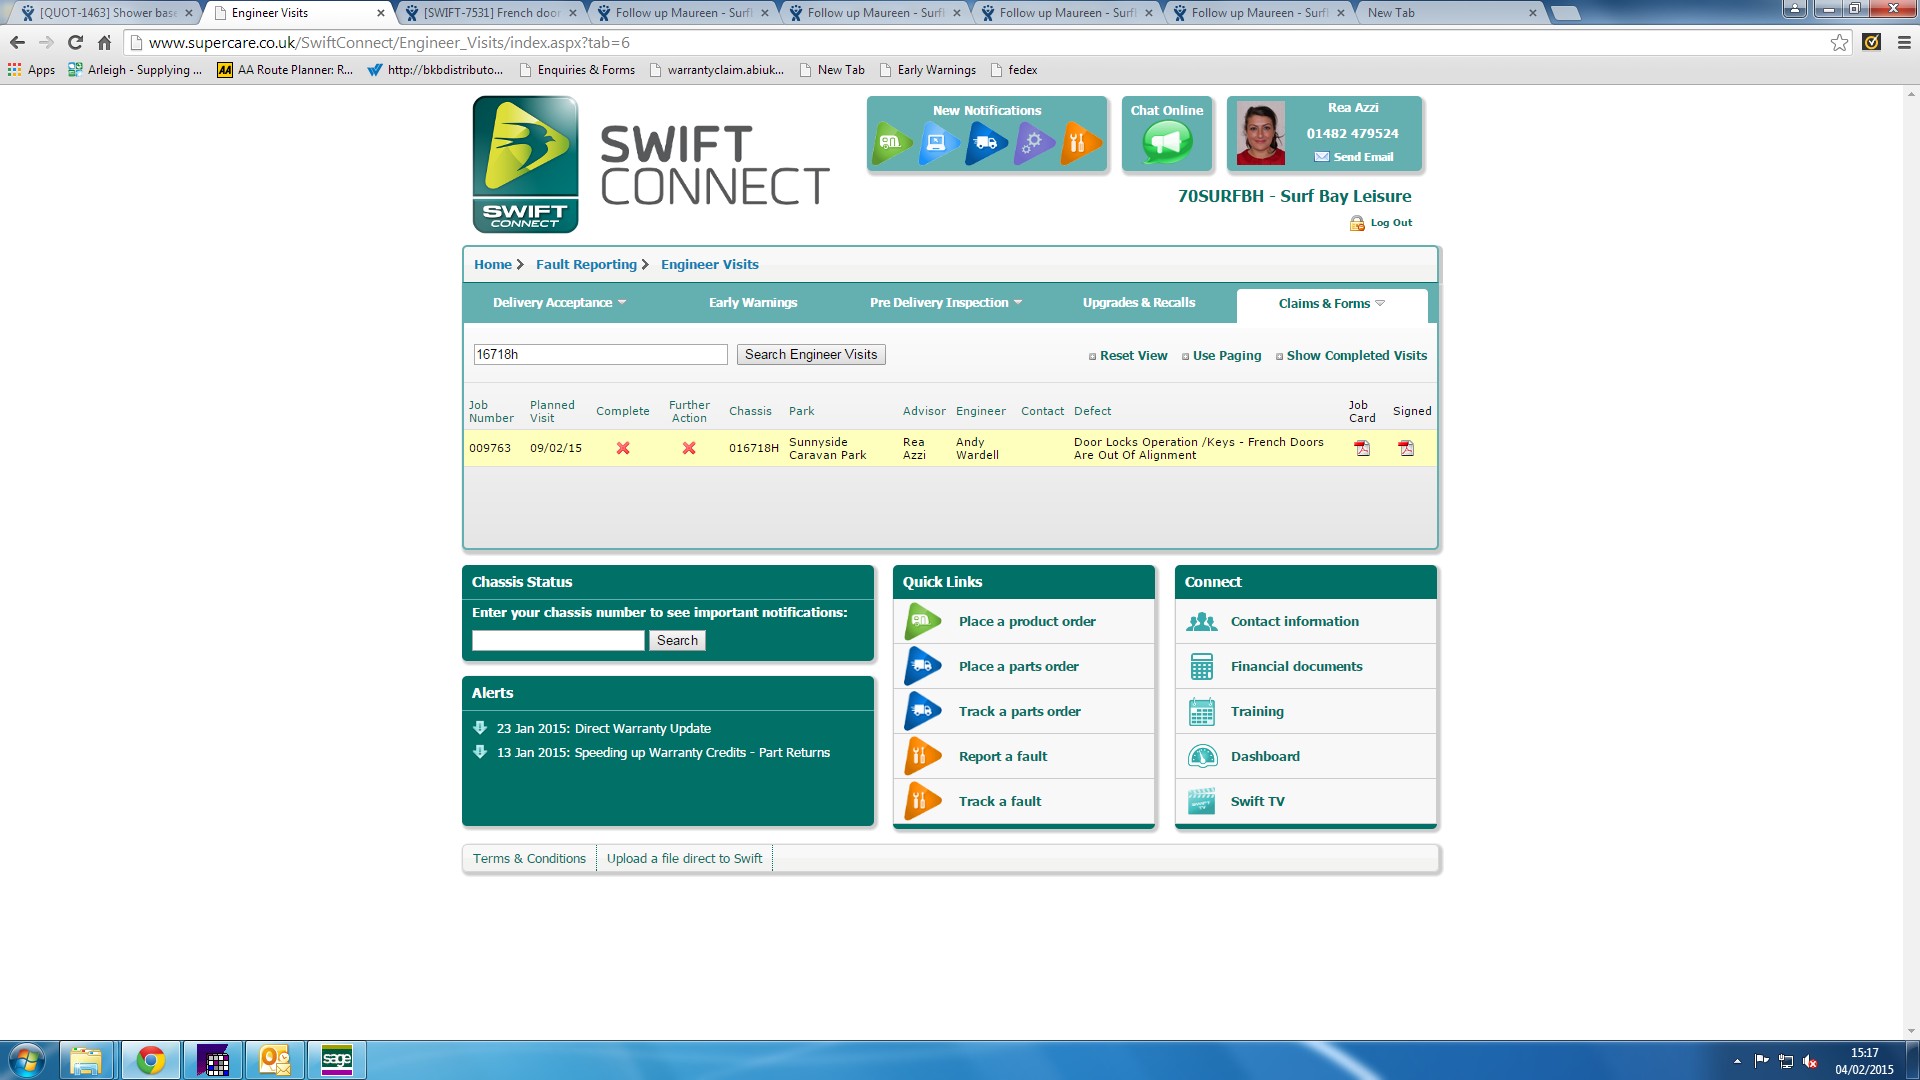Open Job Card PDF for job 009763
1920x1080 pixels.
pyautogui.click(x=1362, y=448)
